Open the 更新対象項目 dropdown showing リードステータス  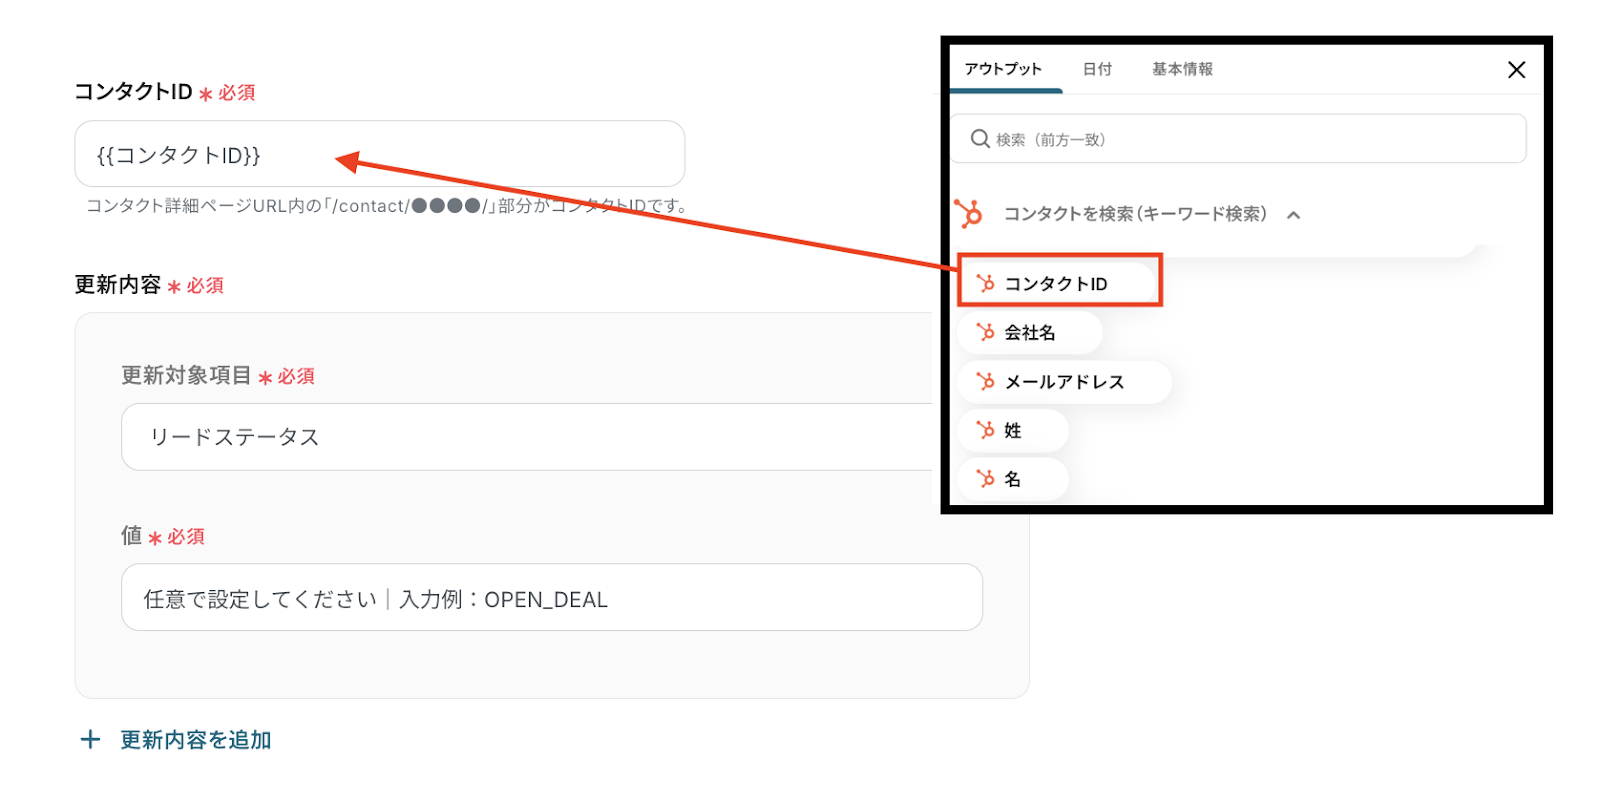(528, 437)
